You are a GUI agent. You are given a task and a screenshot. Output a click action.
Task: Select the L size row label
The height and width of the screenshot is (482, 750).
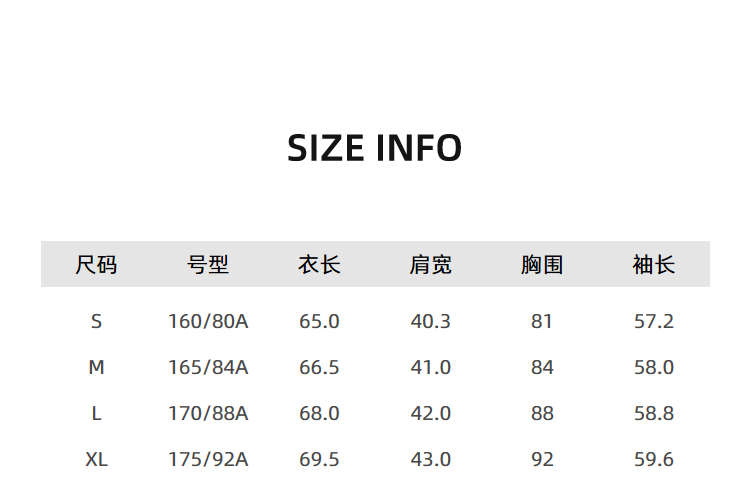tap(96, 414)
